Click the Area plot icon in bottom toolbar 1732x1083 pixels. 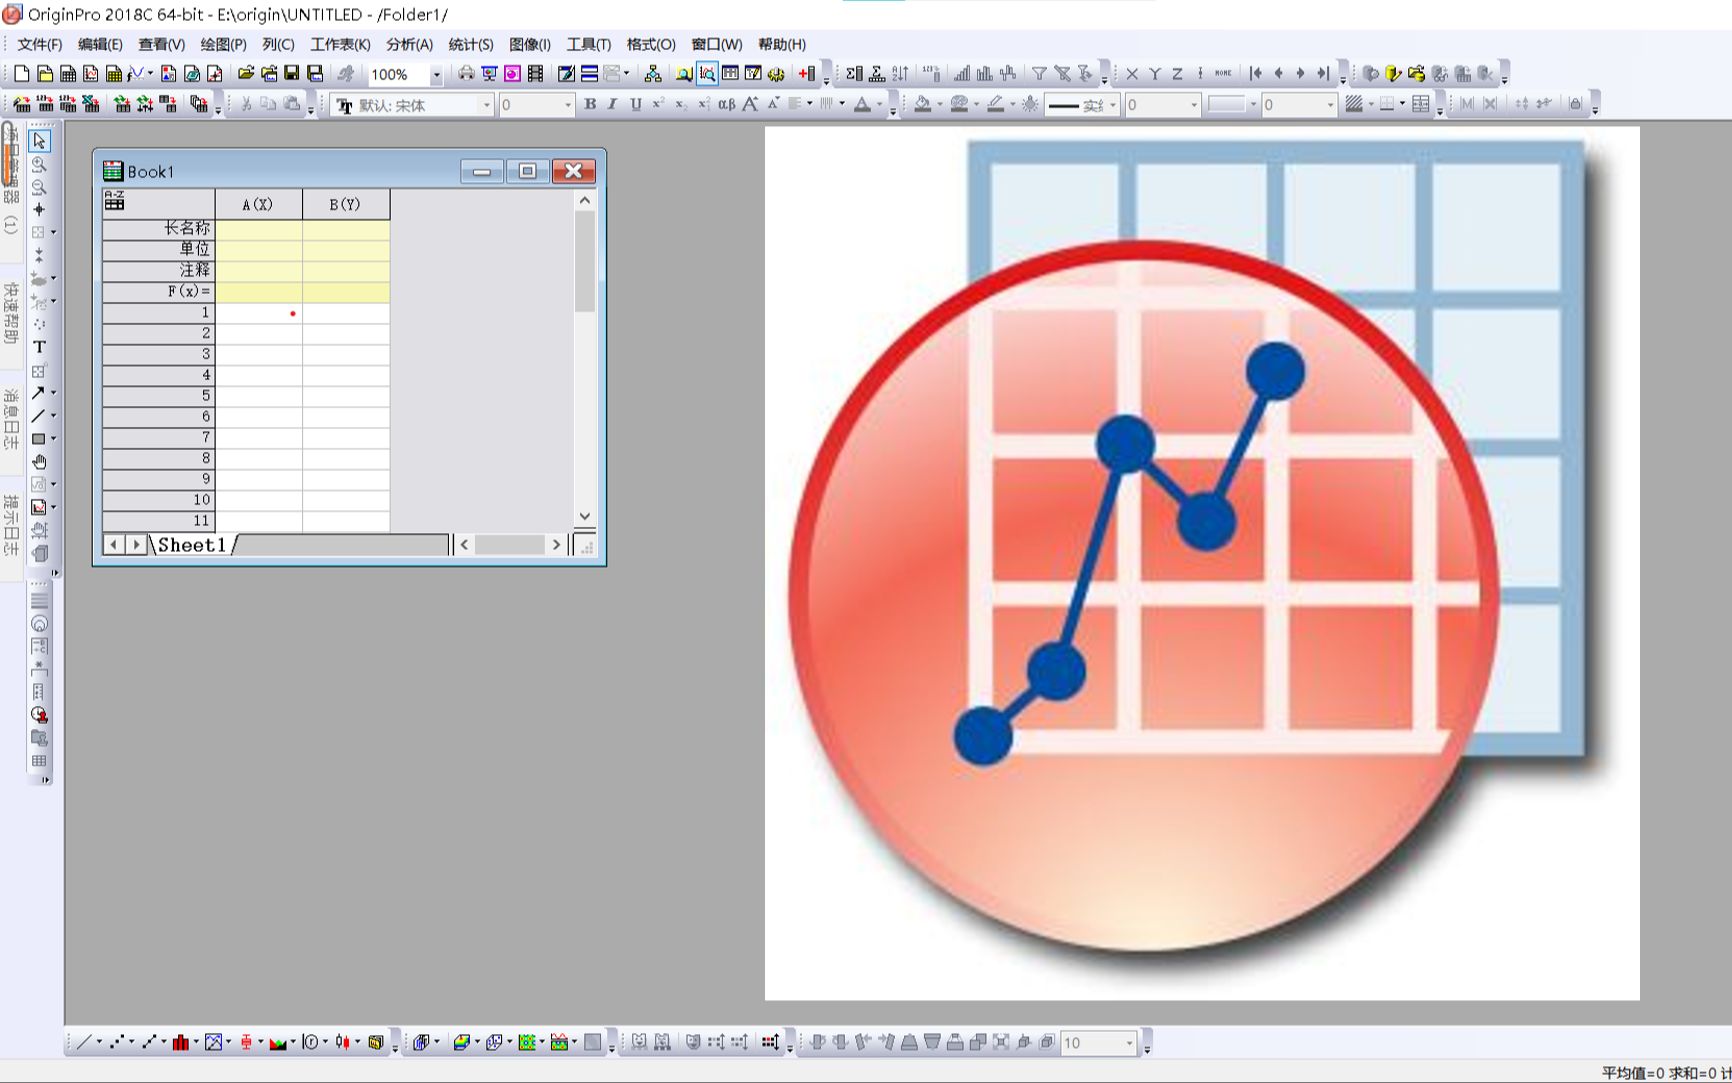coord(278,1042)
